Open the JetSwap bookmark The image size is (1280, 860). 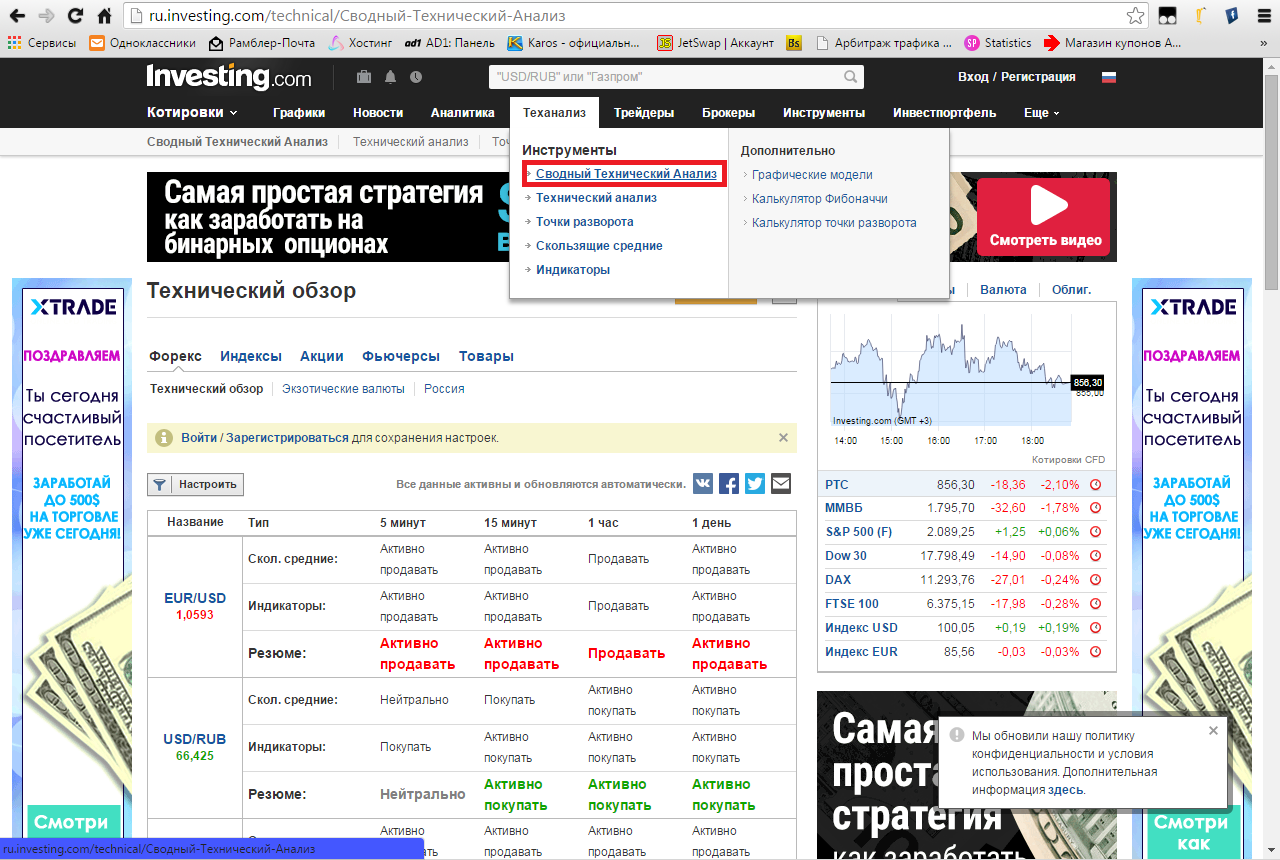(x=715, y=43)
